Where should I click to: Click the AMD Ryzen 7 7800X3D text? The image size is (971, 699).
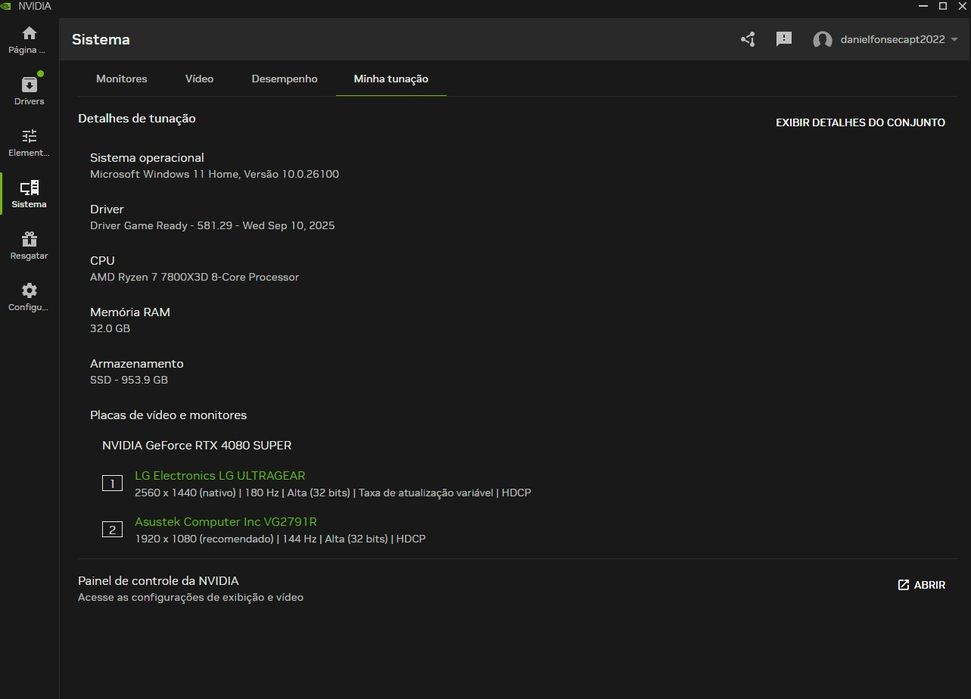click(194, 277)
